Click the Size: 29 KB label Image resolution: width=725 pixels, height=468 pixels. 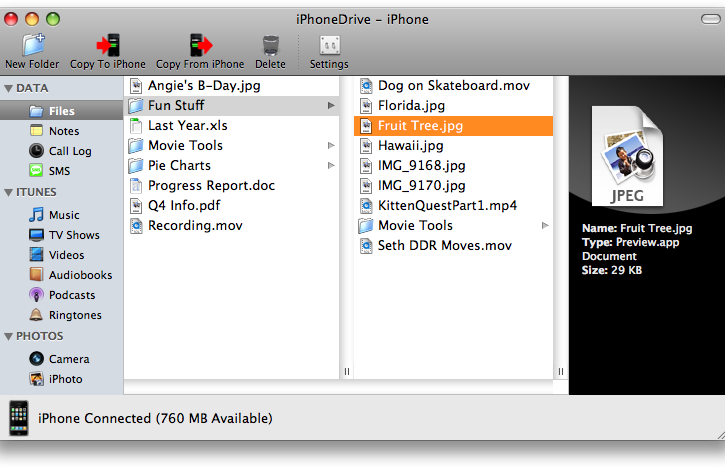612,270
